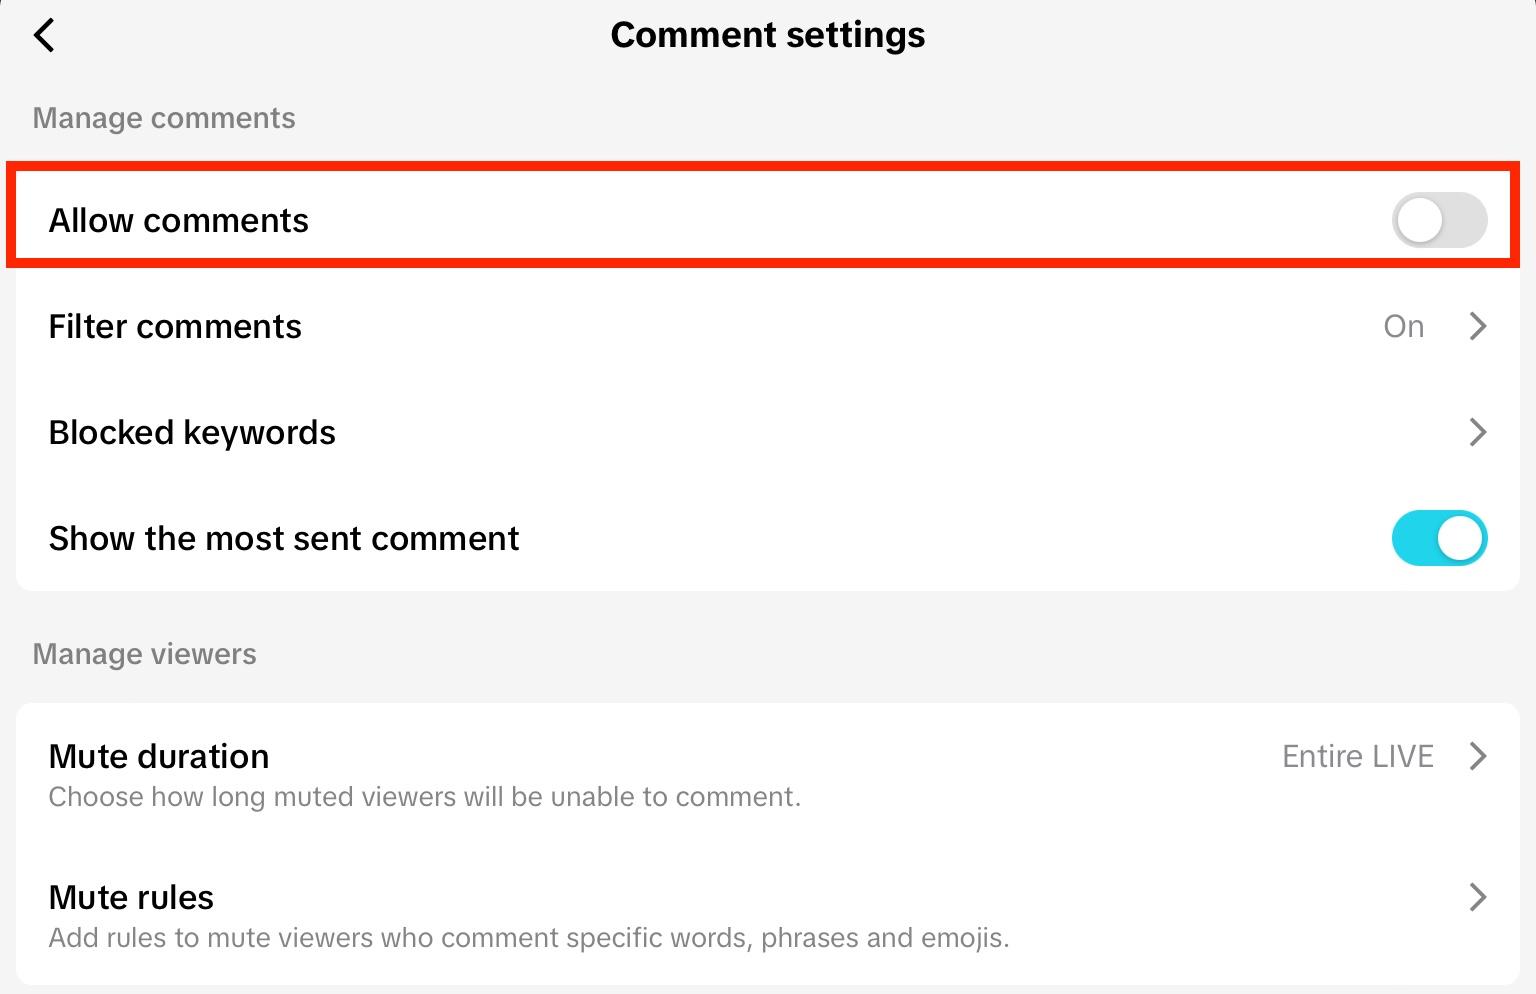
Task: Expand Mute duration using its chevron
Action: pyautogui.click(x=1477, y=756)
